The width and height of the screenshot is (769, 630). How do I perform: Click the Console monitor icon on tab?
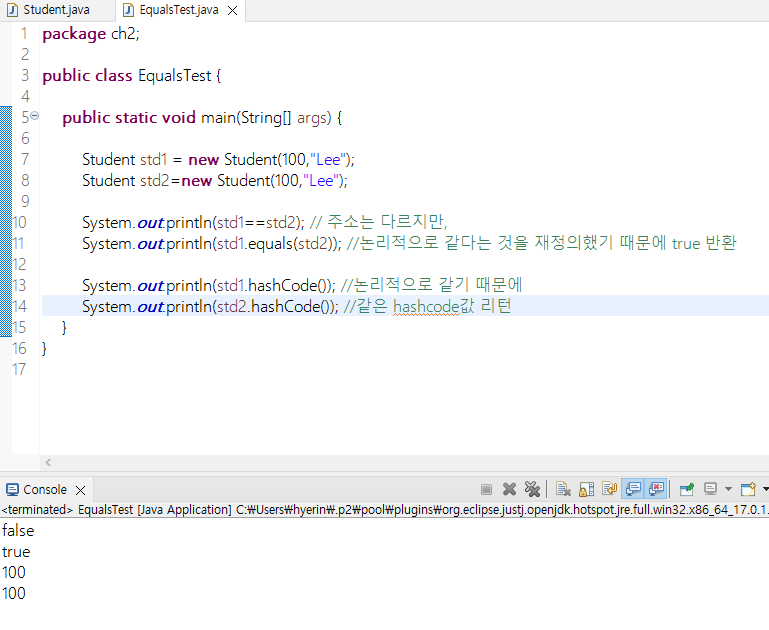click(12, 489)
